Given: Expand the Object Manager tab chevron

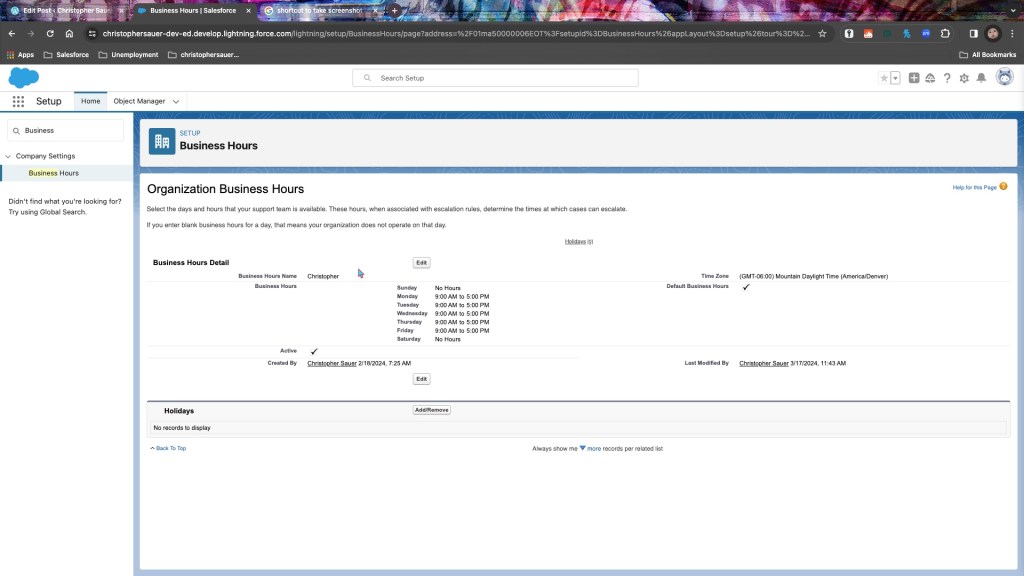Looking at the screenshot, I should [x=176, y=101].
